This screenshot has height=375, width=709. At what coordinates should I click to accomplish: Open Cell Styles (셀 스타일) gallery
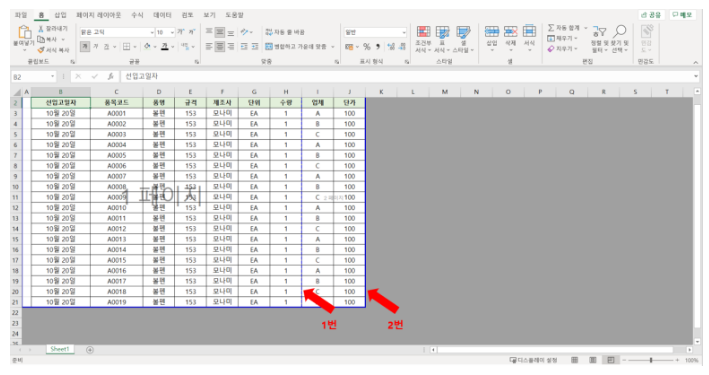tap(463, 39)
